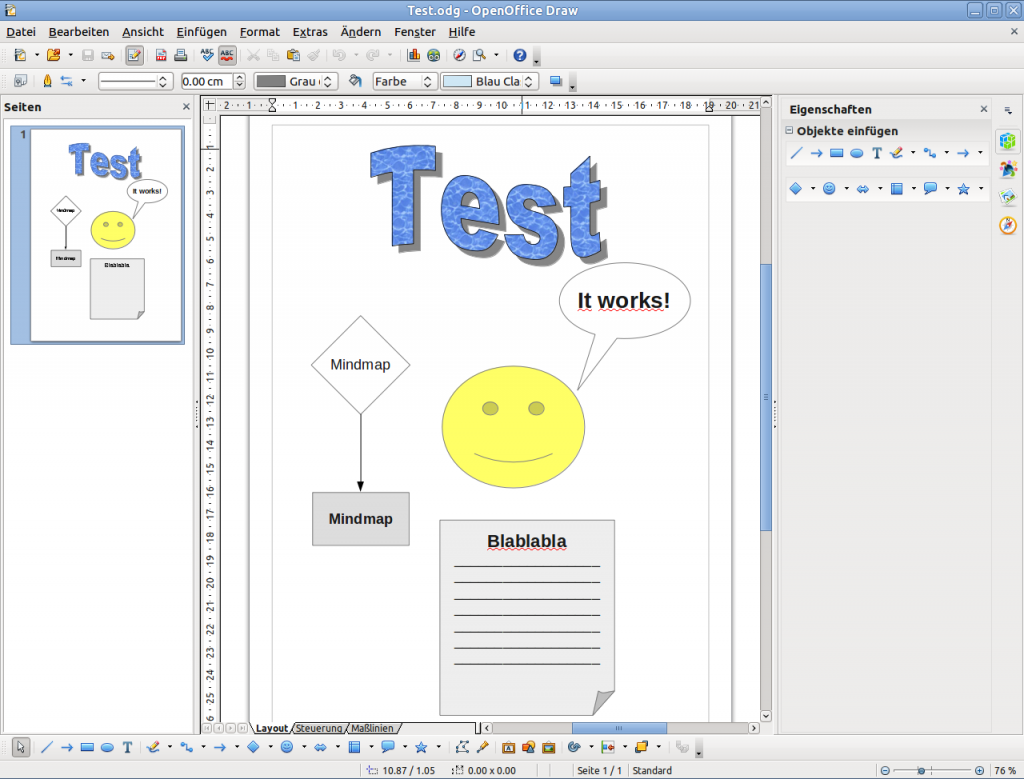This screenshot has width=1024, height=779.
Task: Select the Text tool
Action: click(x=127, y=747)
